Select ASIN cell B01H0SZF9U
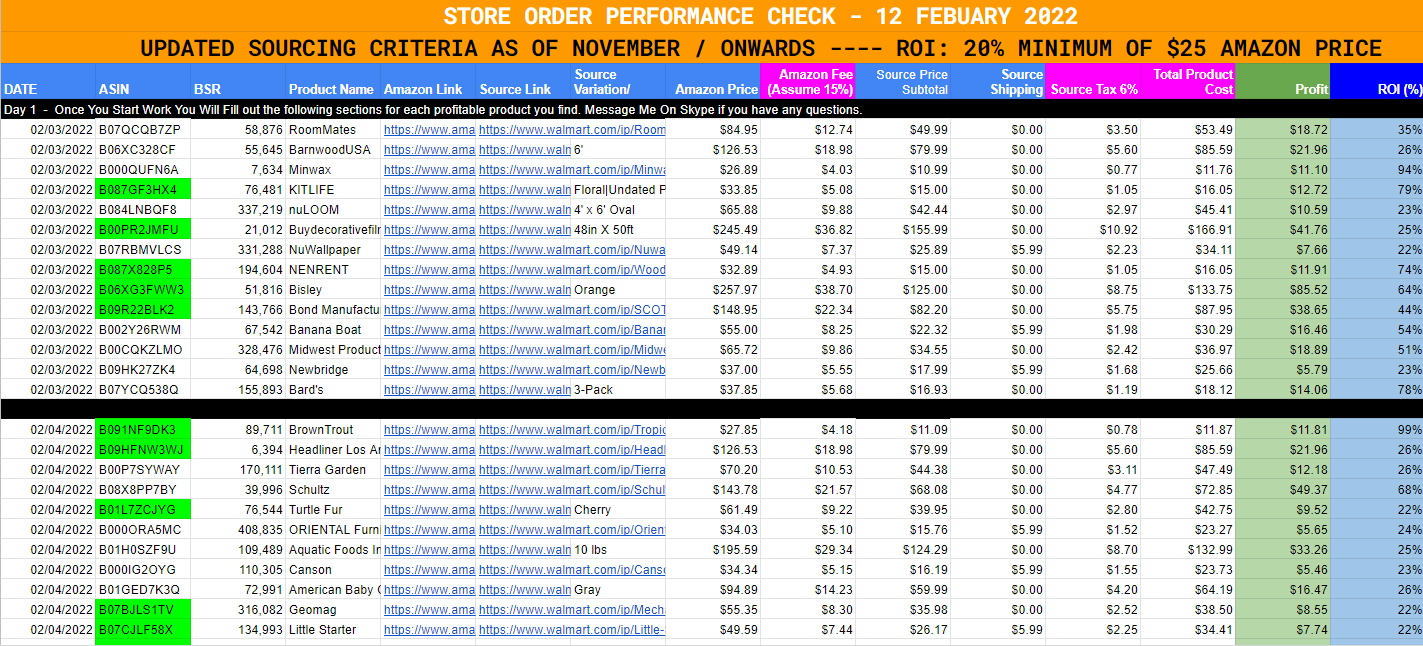This screenshot has height=646, width=1423. 143,549
